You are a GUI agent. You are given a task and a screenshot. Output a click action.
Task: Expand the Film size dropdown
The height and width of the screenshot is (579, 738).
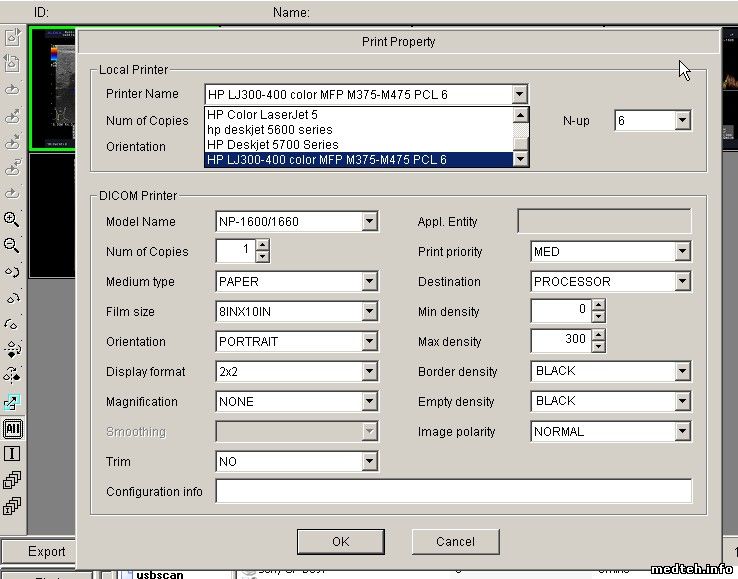369,312
